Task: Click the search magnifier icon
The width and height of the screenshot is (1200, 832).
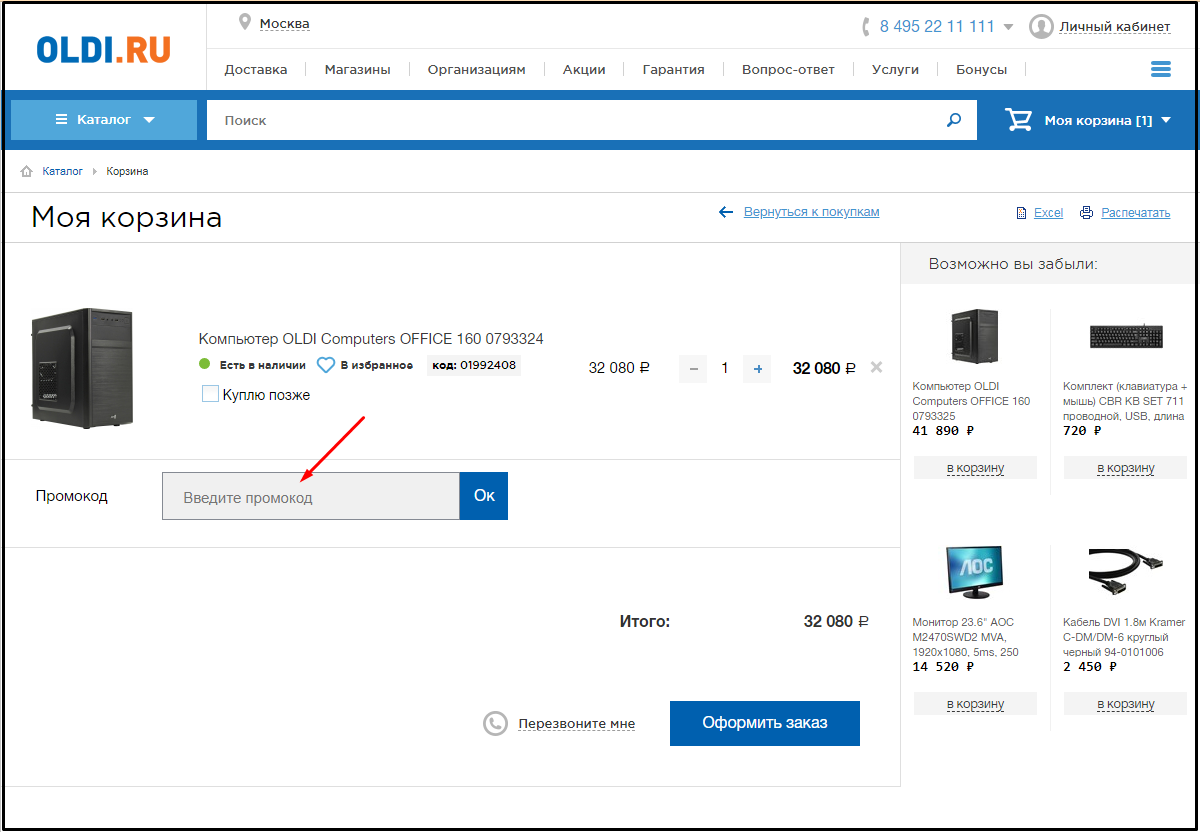Action: click(x=954, y=120)
